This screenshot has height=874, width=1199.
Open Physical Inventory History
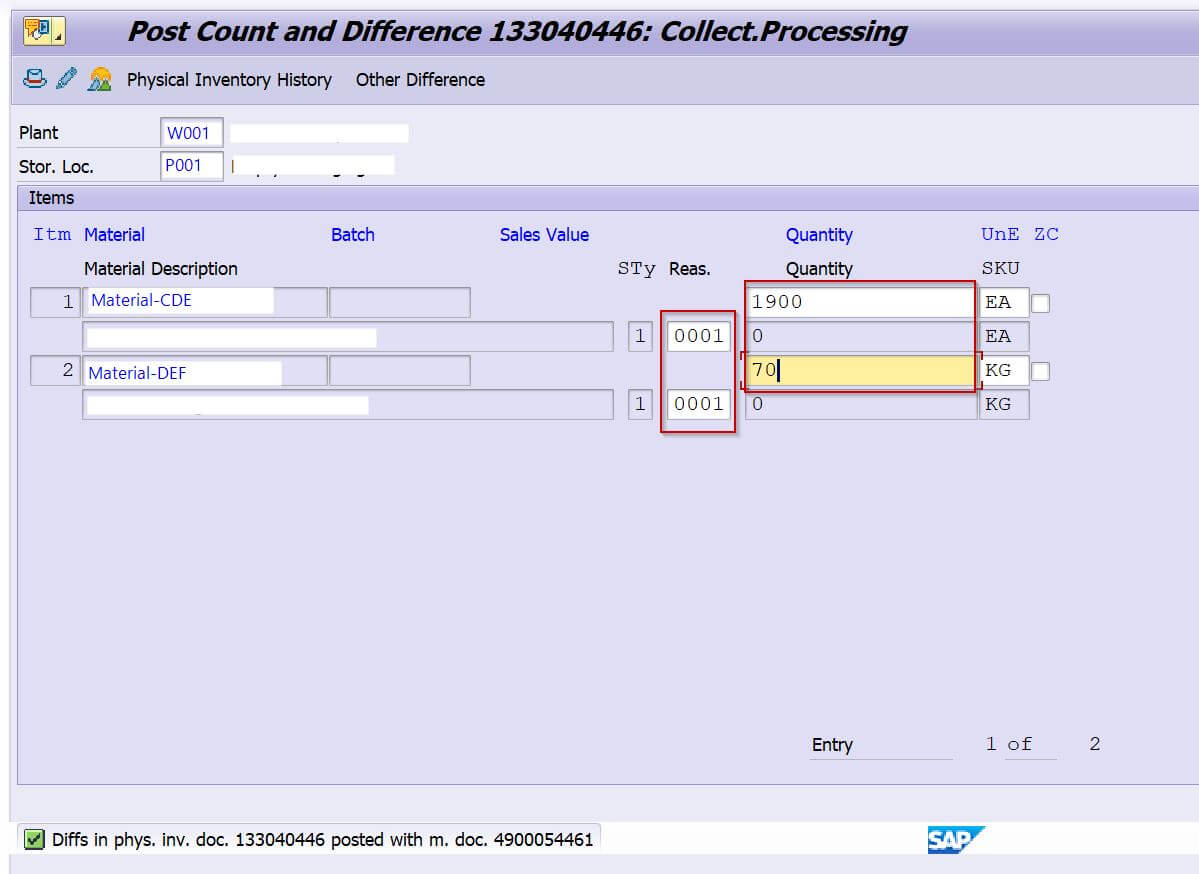point(229,80)
